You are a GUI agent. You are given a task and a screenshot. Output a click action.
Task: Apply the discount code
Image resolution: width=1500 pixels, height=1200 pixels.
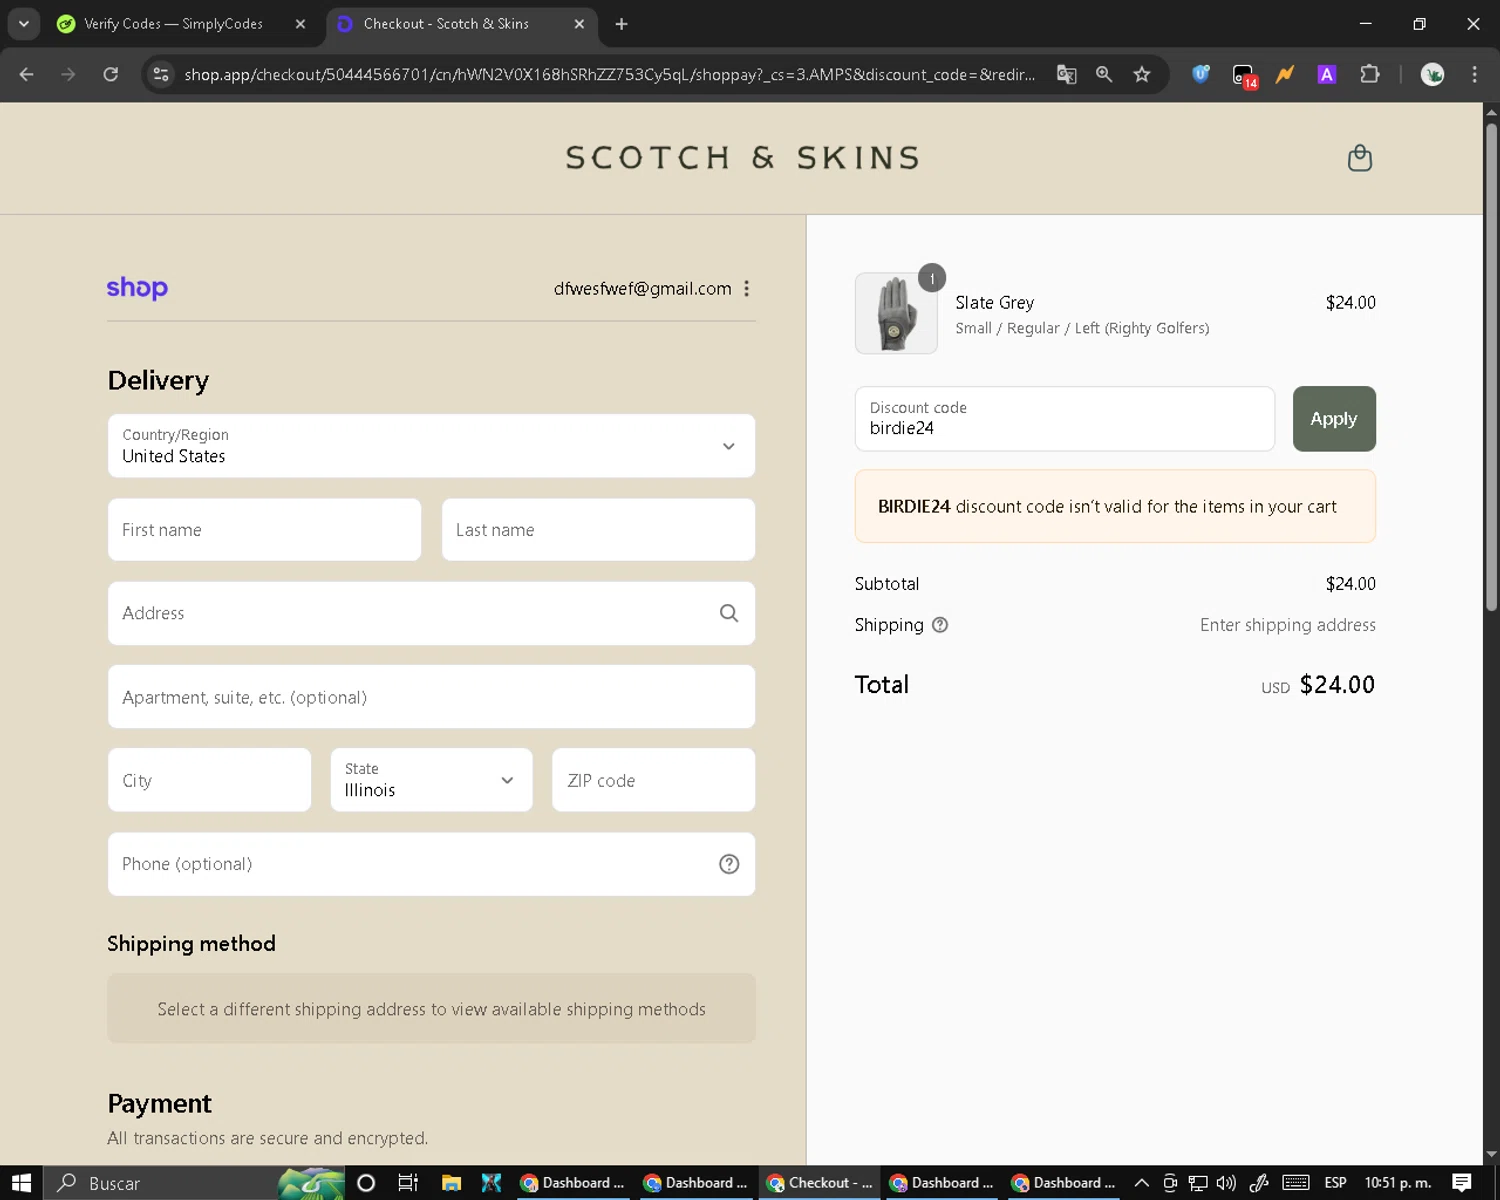pos(1334,419)
